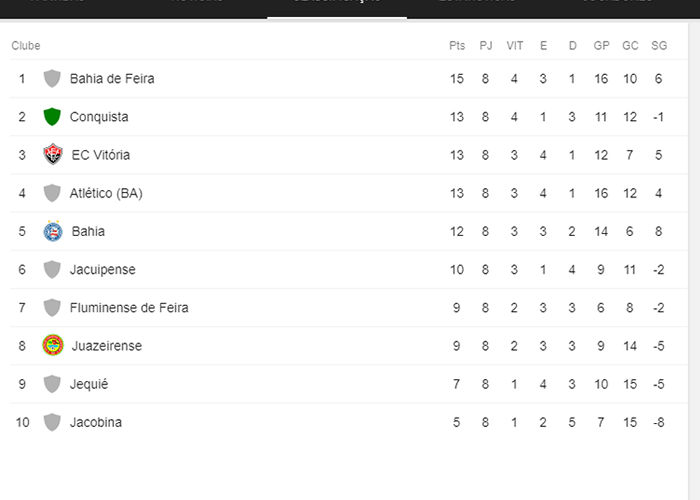Click the gray shield beside Jacuipense

(52, 269)
